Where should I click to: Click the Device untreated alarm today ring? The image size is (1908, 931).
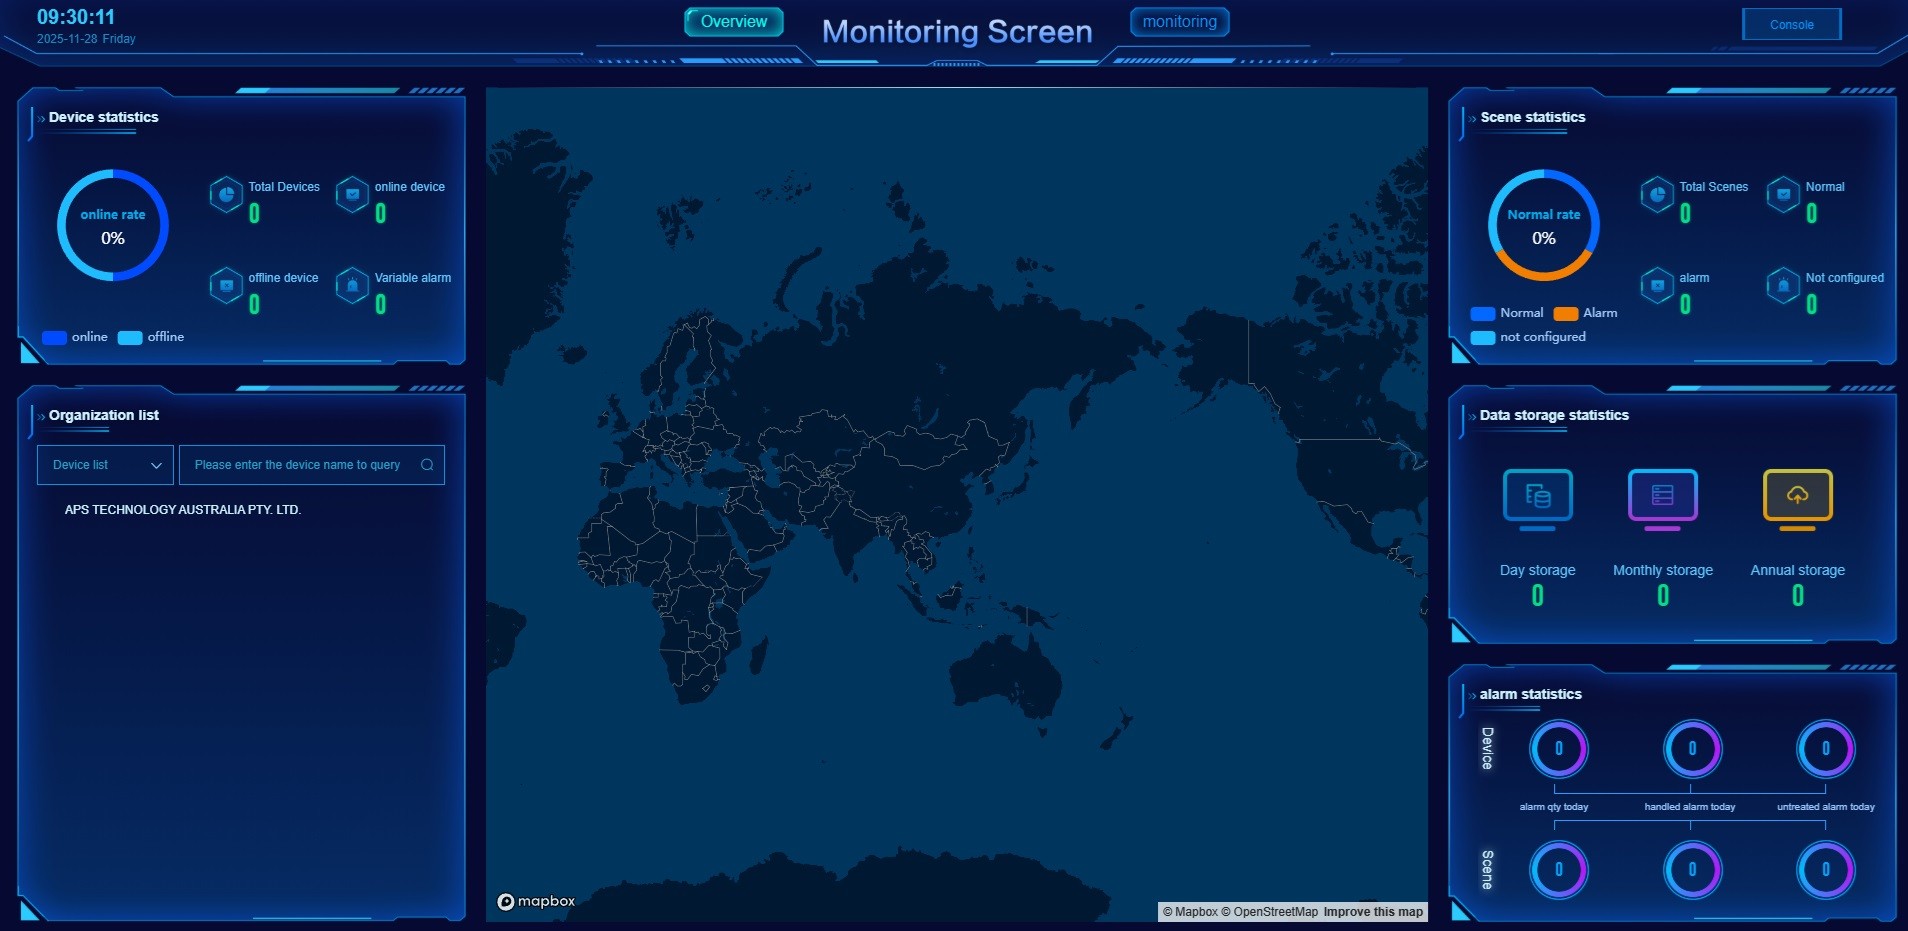click(1825, 749)
